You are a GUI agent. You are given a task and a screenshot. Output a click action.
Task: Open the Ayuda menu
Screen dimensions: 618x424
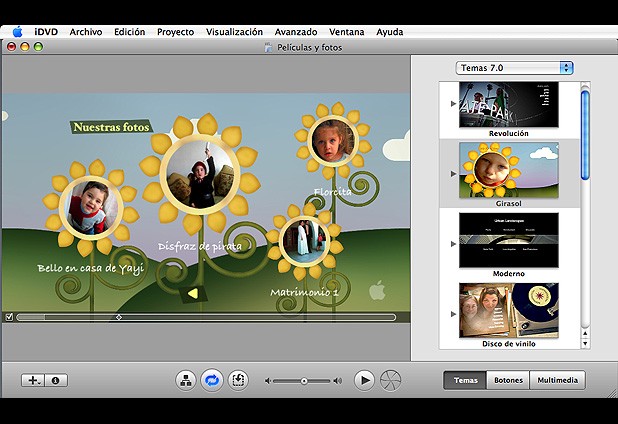point(389,32)
